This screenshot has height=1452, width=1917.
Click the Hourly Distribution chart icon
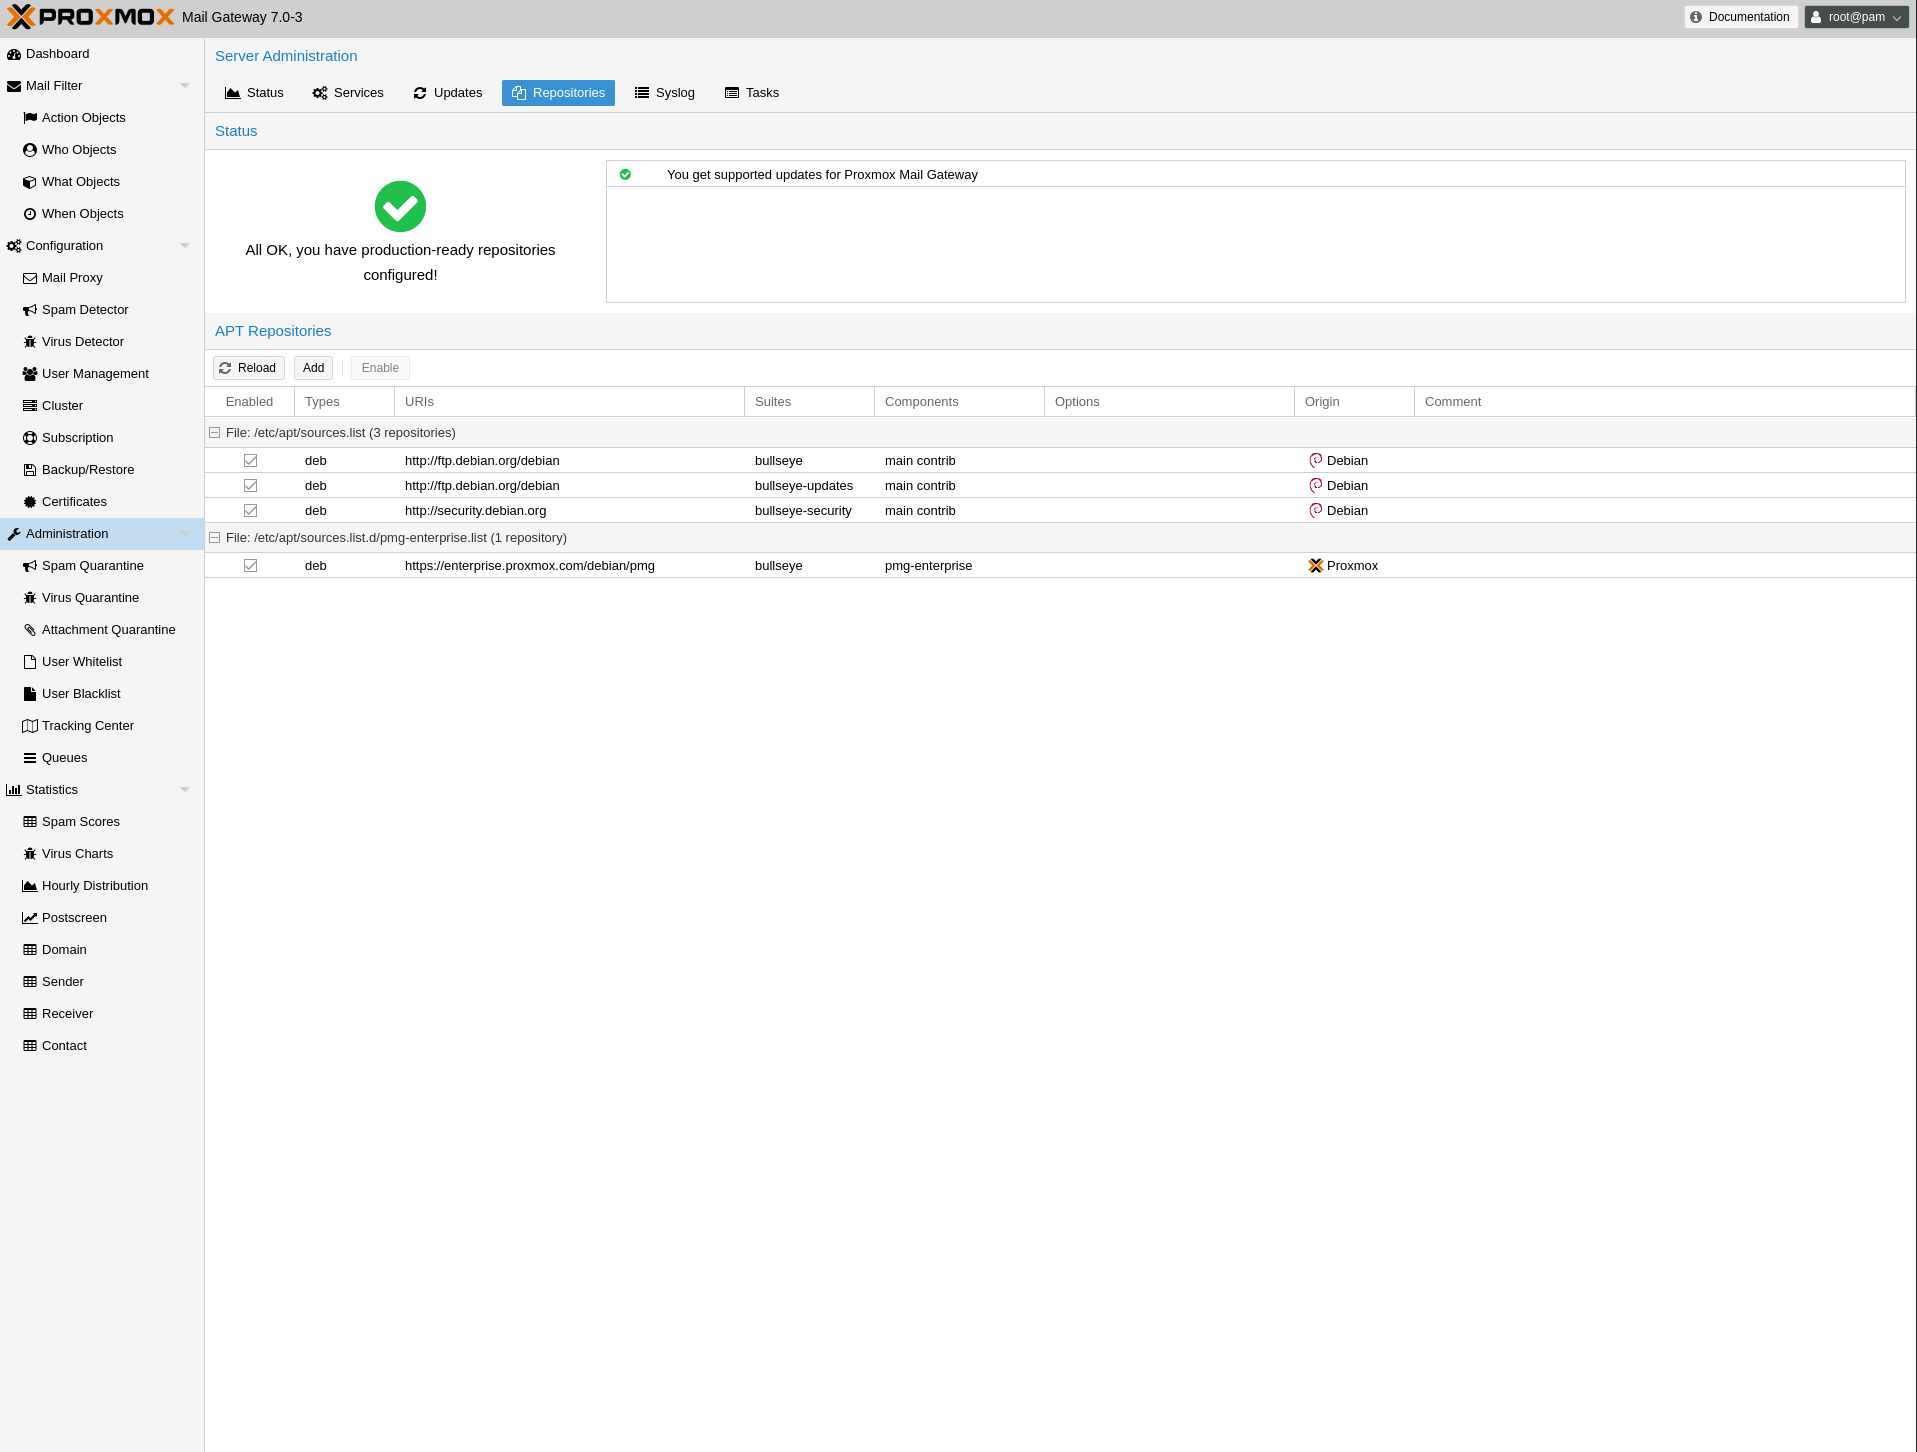coord(30,886)
